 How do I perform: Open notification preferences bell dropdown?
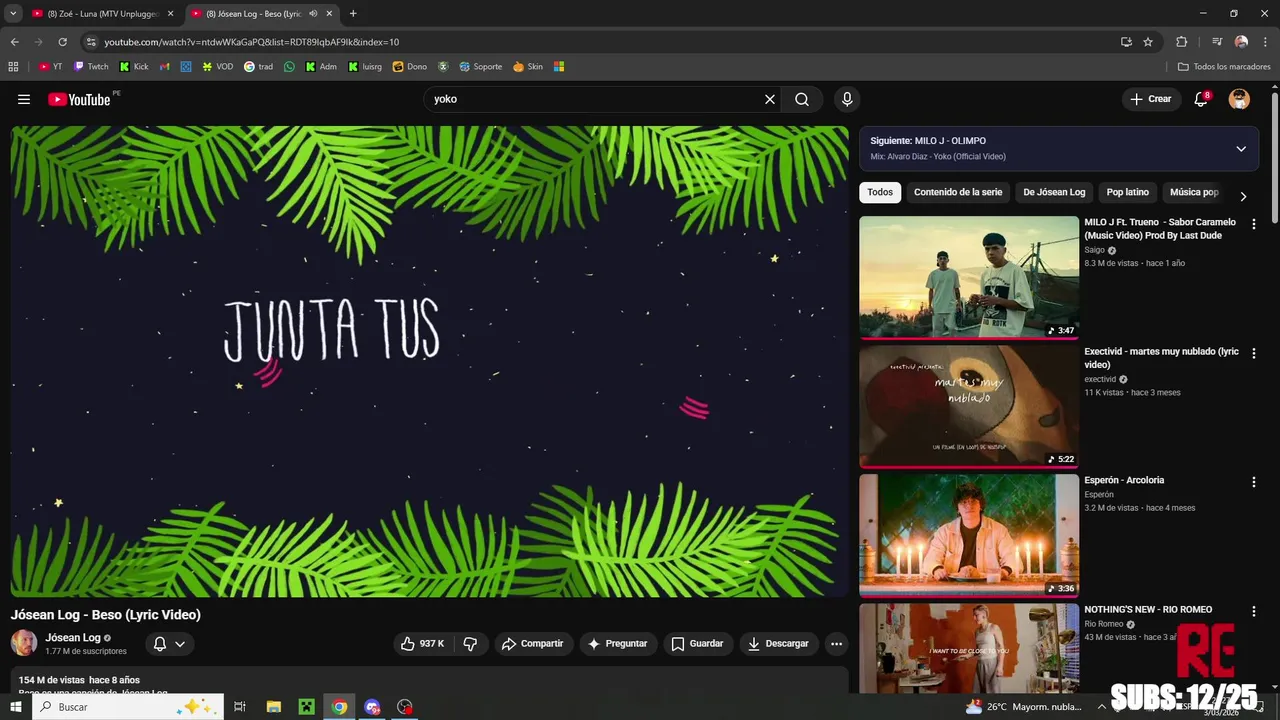click(169, 644)
